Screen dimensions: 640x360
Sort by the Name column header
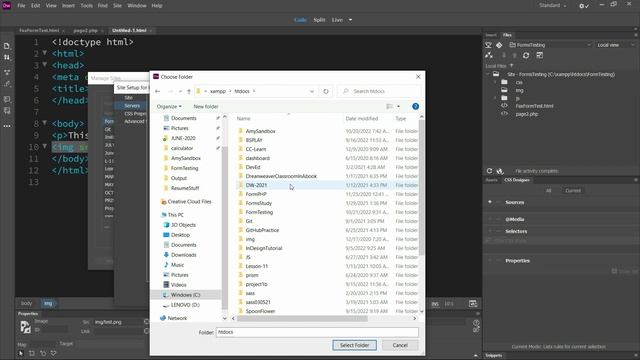244,118
